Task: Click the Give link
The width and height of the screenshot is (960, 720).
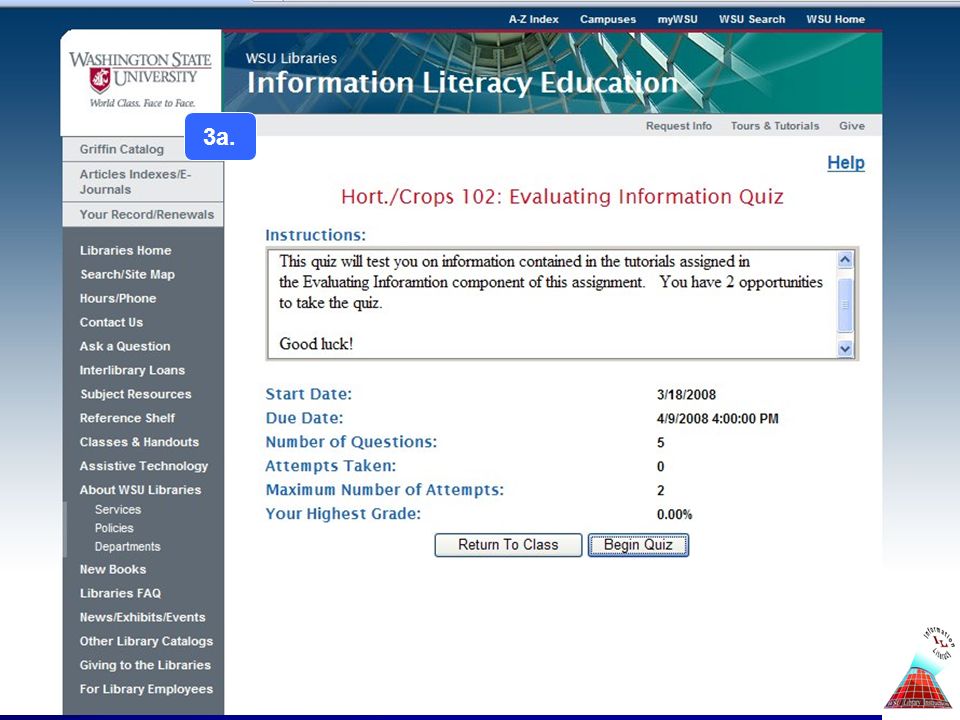Action: pos(852,126)
